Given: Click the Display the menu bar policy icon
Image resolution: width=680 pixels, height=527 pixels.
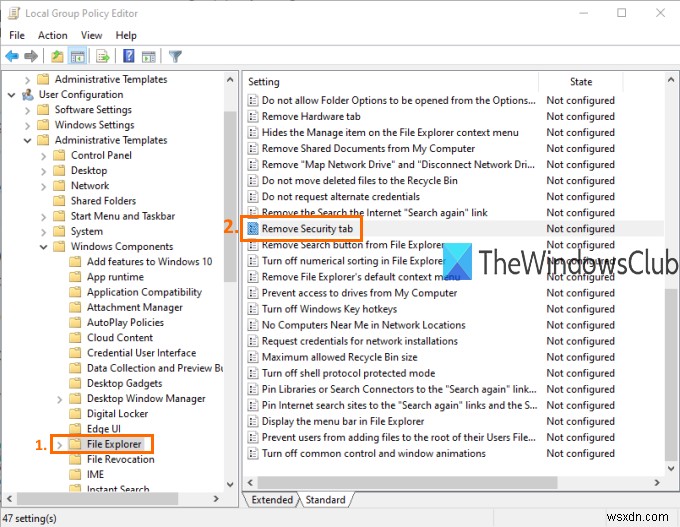Looking at the screenshot, I should tap(253, 421).
